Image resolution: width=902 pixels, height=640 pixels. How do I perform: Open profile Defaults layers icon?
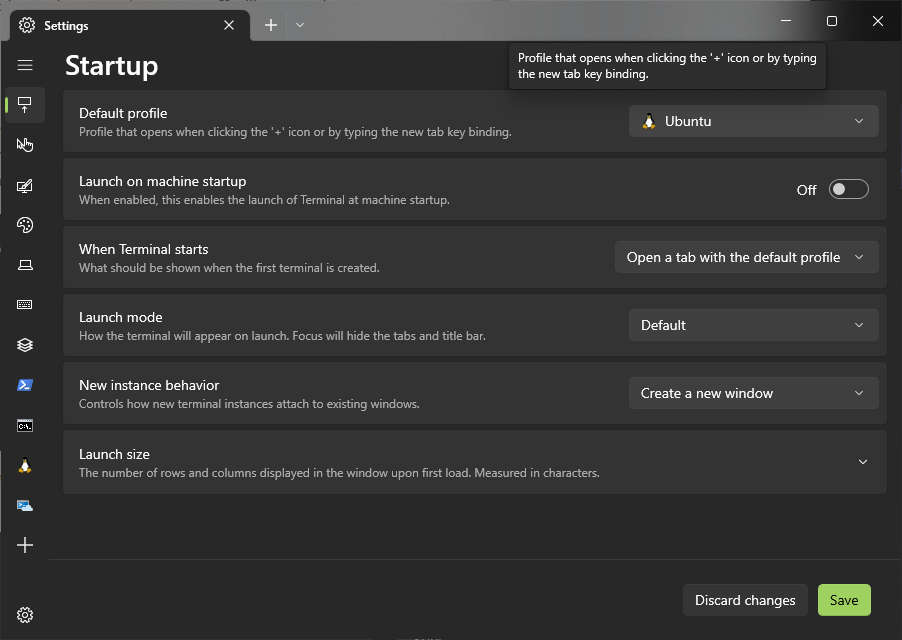click(25, 345)
